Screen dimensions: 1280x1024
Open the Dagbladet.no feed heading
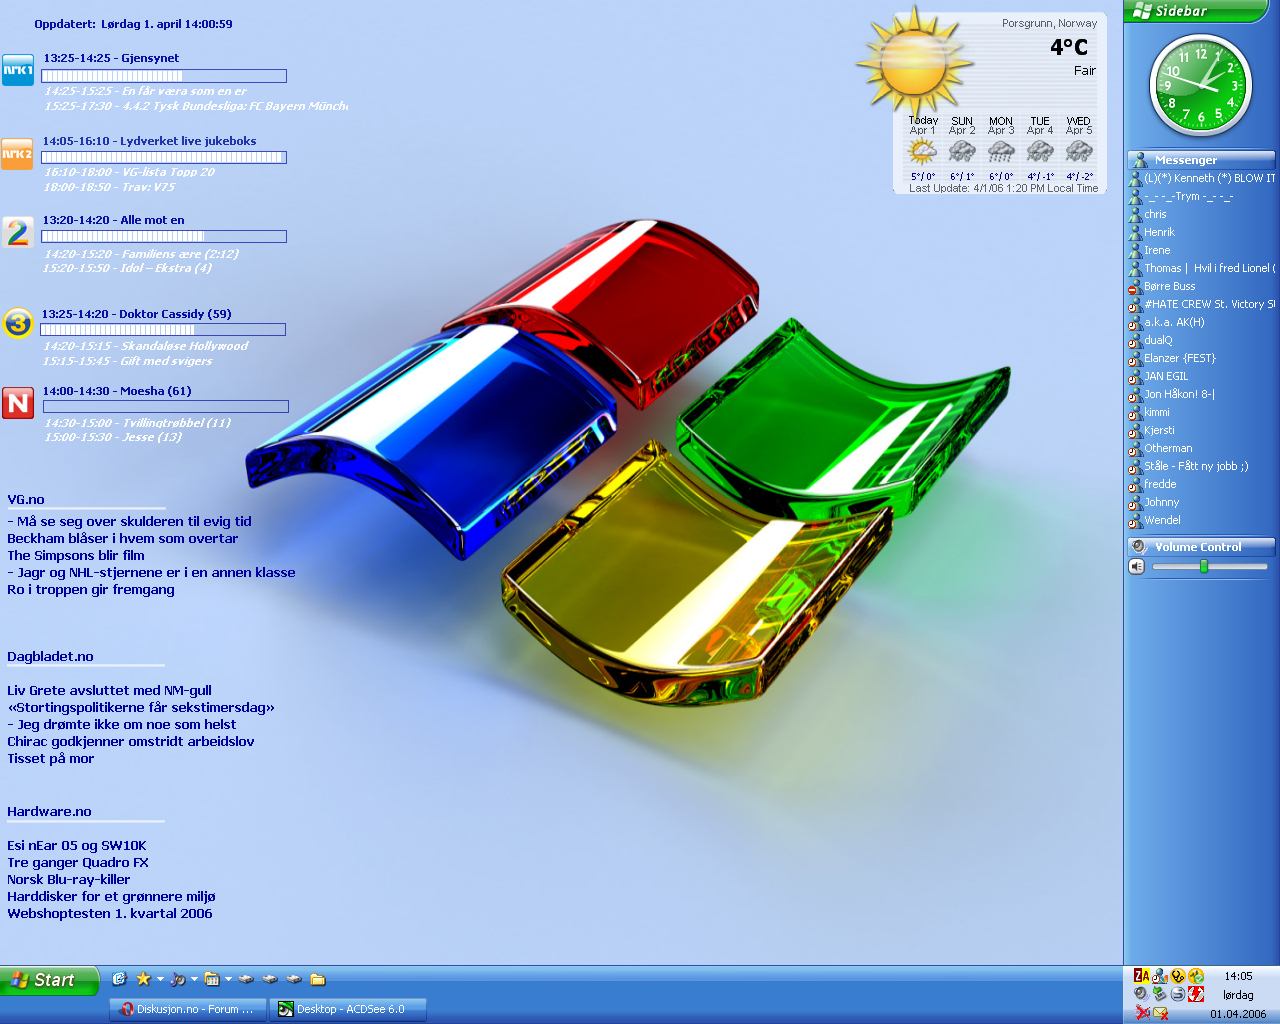coord(50,656)
